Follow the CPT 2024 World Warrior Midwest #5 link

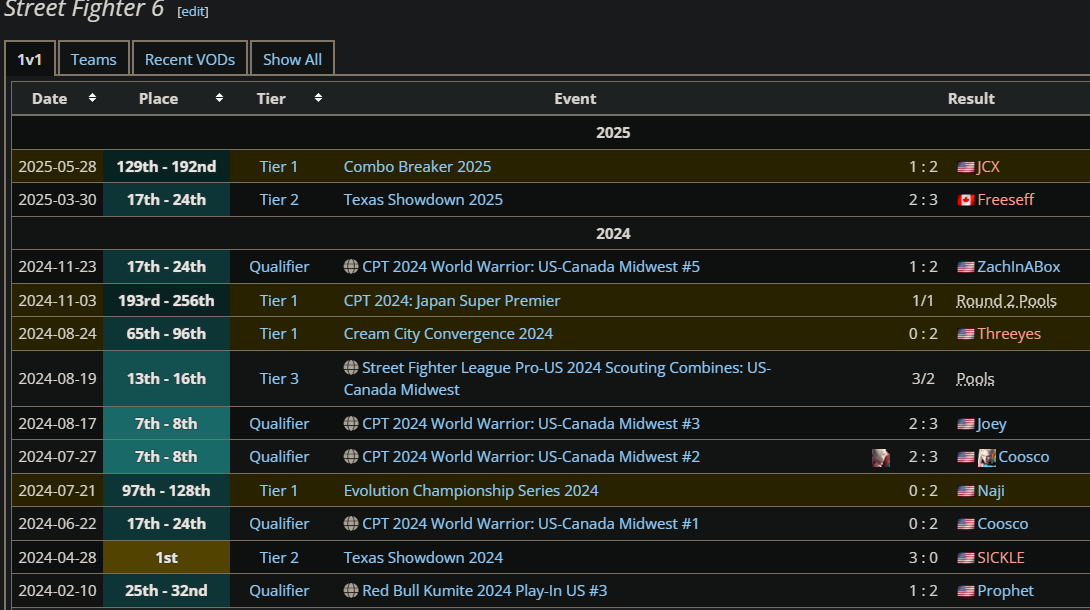click(531, 267)
